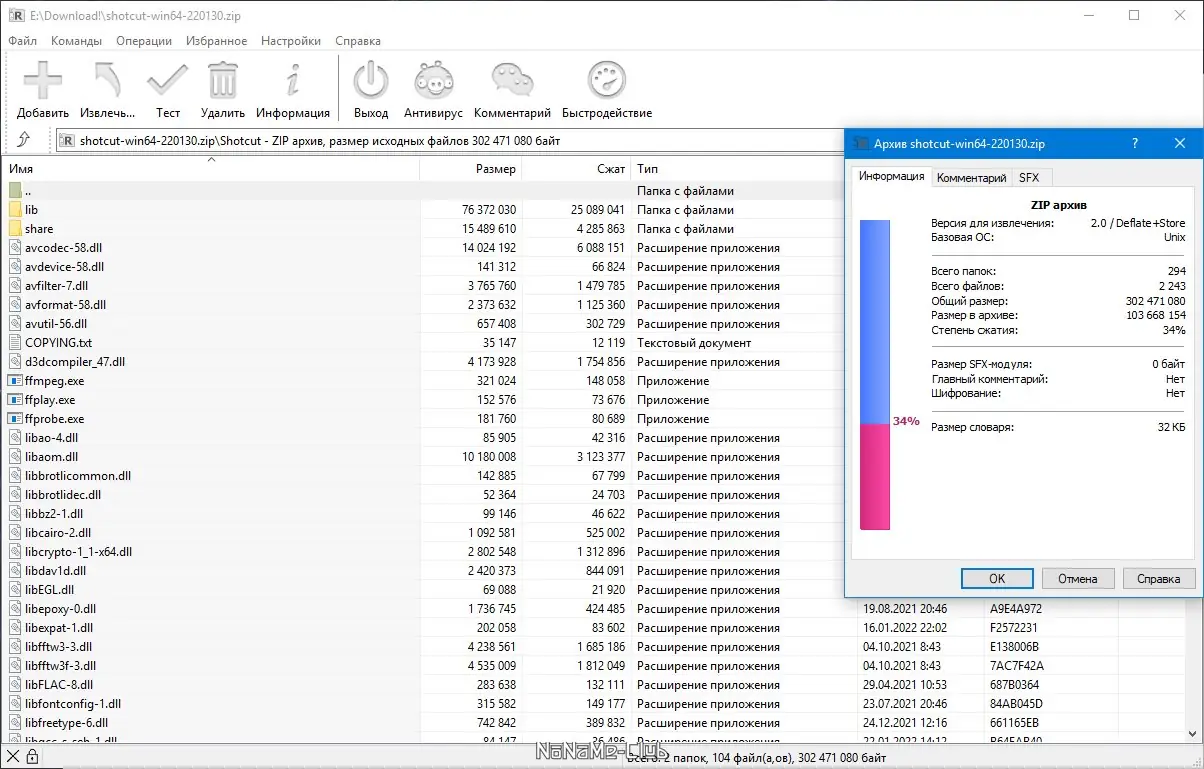Click the Отмена button
This screenshot has height=769, width=1204.
(1078, 578)
